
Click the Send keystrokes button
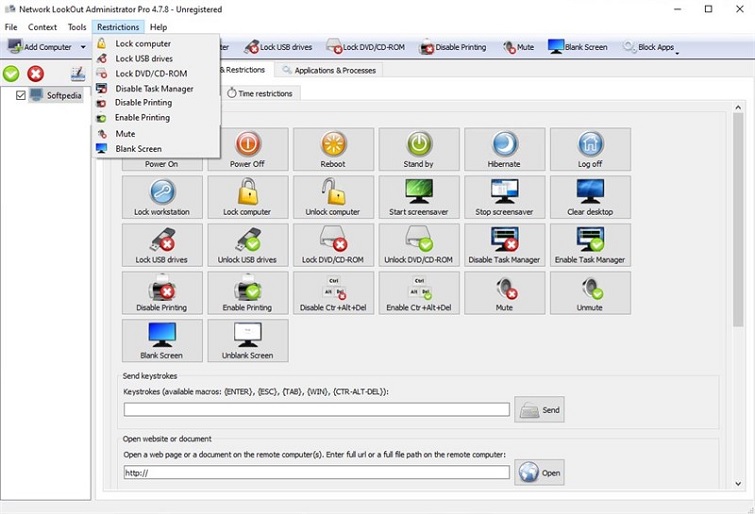[x=540, y=410]
